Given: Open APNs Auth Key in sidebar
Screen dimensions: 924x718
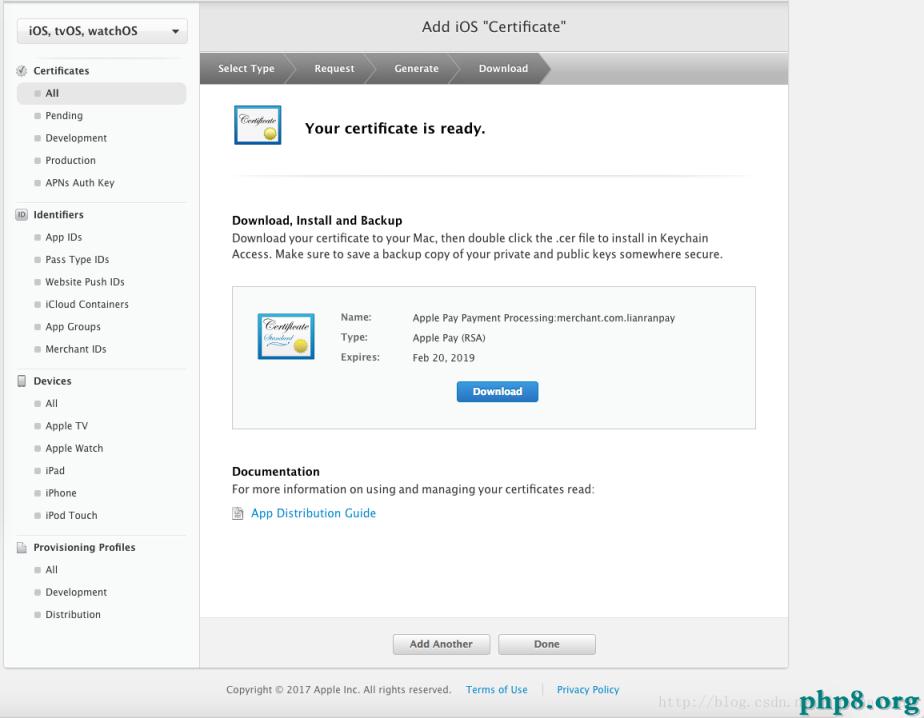Looking at the screenshot, I should pyautogui.click(x=80, y=183).
